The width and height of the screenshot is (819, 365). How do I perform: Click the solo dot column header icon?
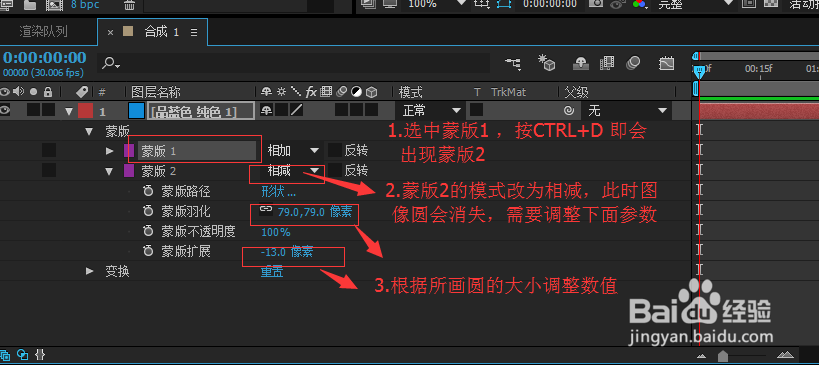coord(33,92)
